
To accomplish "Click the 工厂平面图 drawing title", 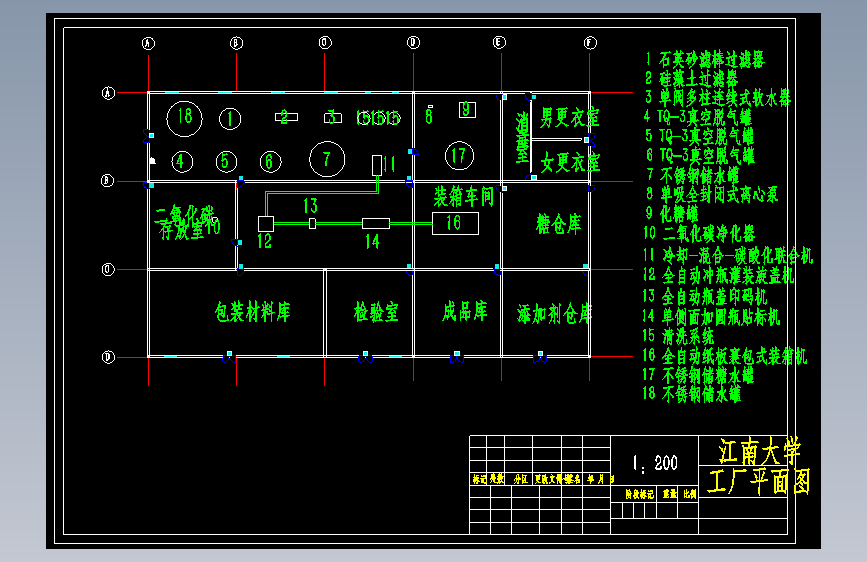I will [x=759, y=482].
